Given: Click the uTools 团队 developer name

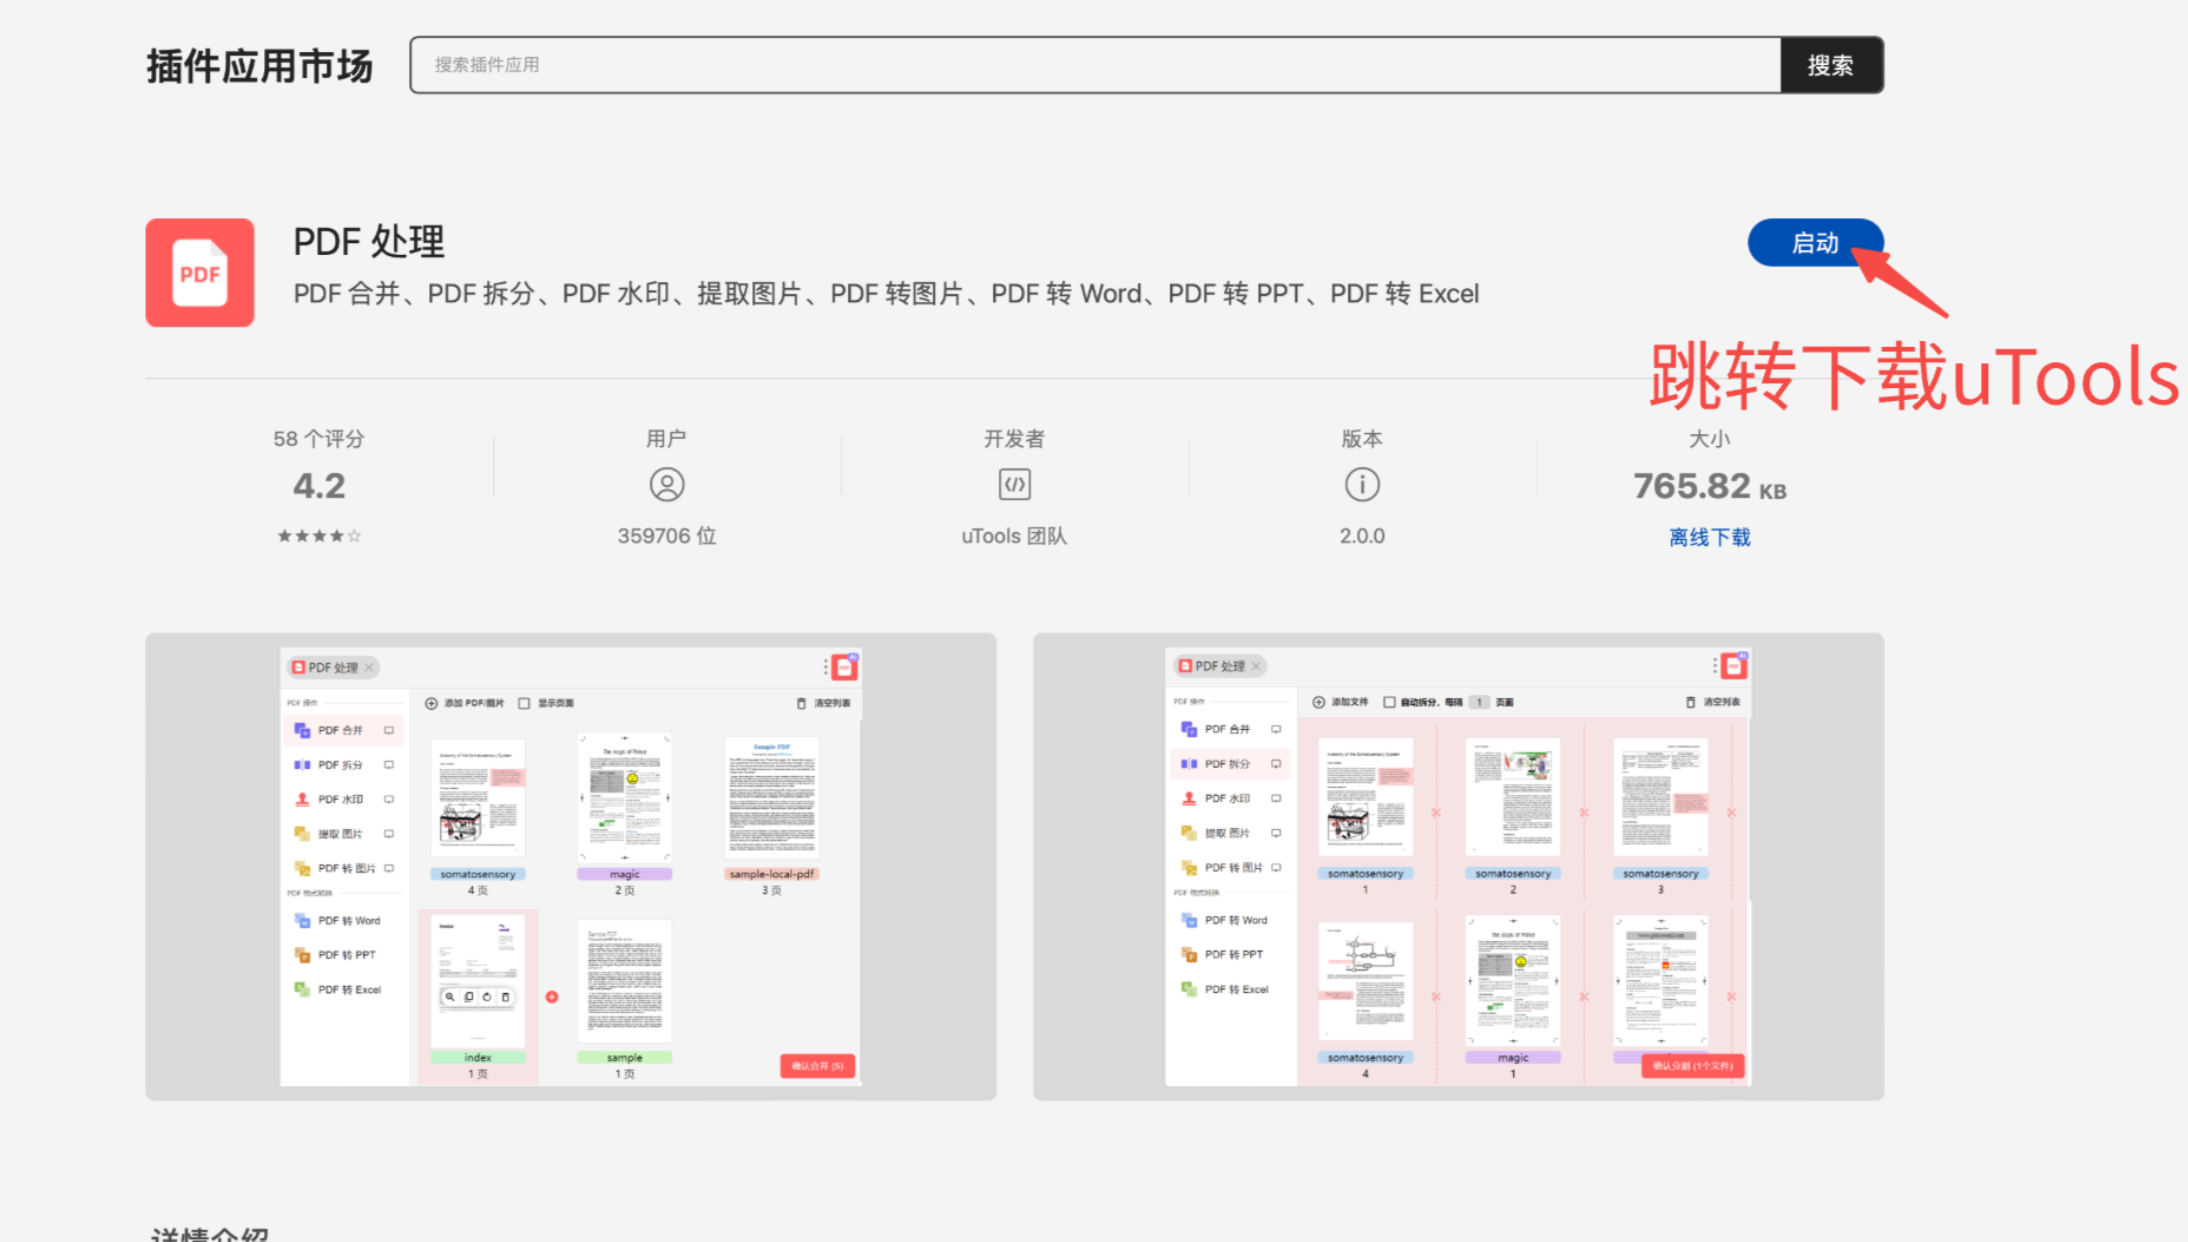Looking at the screenshot, I should pos(1015,536).
